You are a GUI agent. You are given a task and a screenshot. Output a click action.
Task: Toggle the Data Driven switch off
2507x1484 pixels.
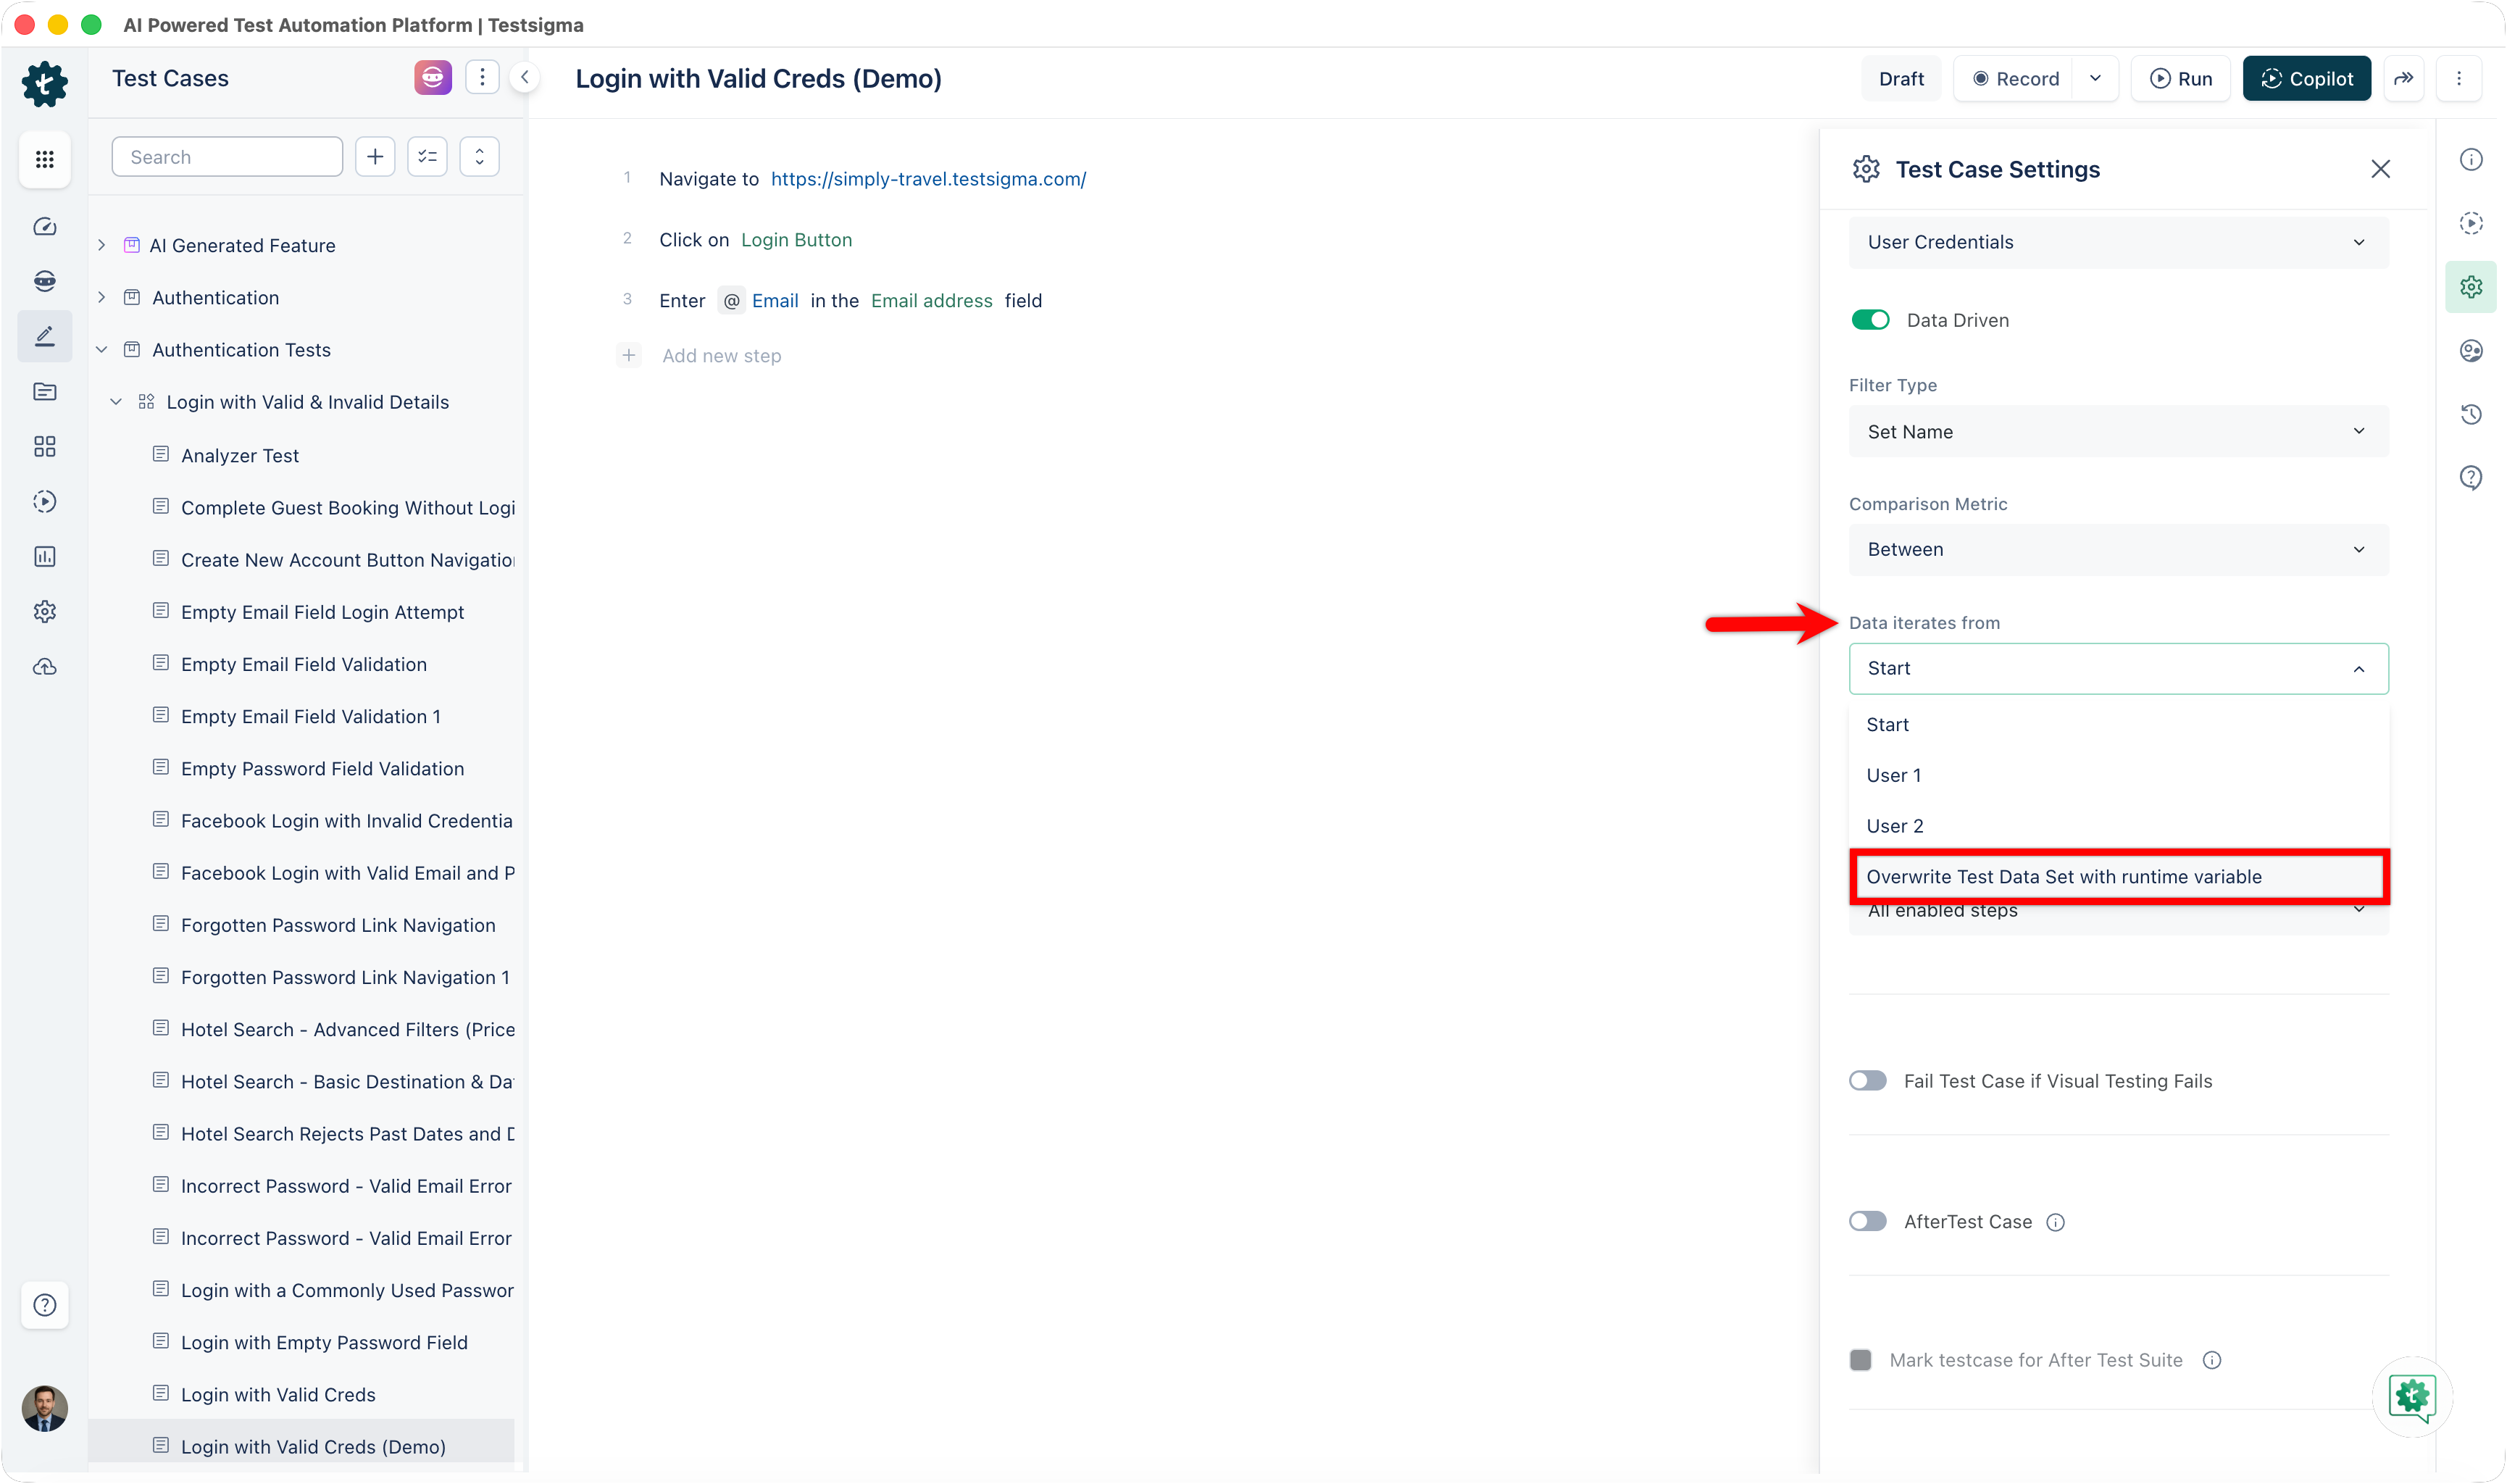[1870, 320]
